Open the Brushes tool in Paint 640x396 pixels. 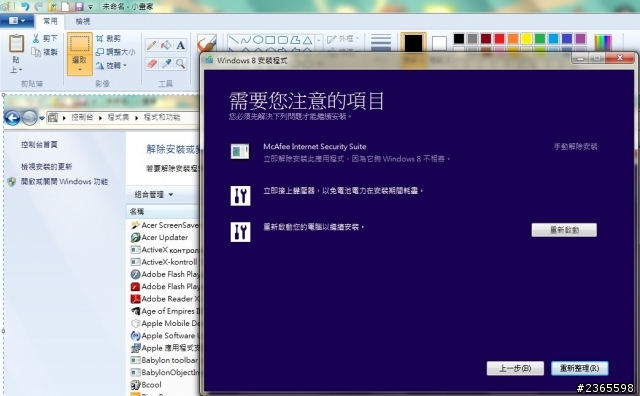[x=207, y=42]
